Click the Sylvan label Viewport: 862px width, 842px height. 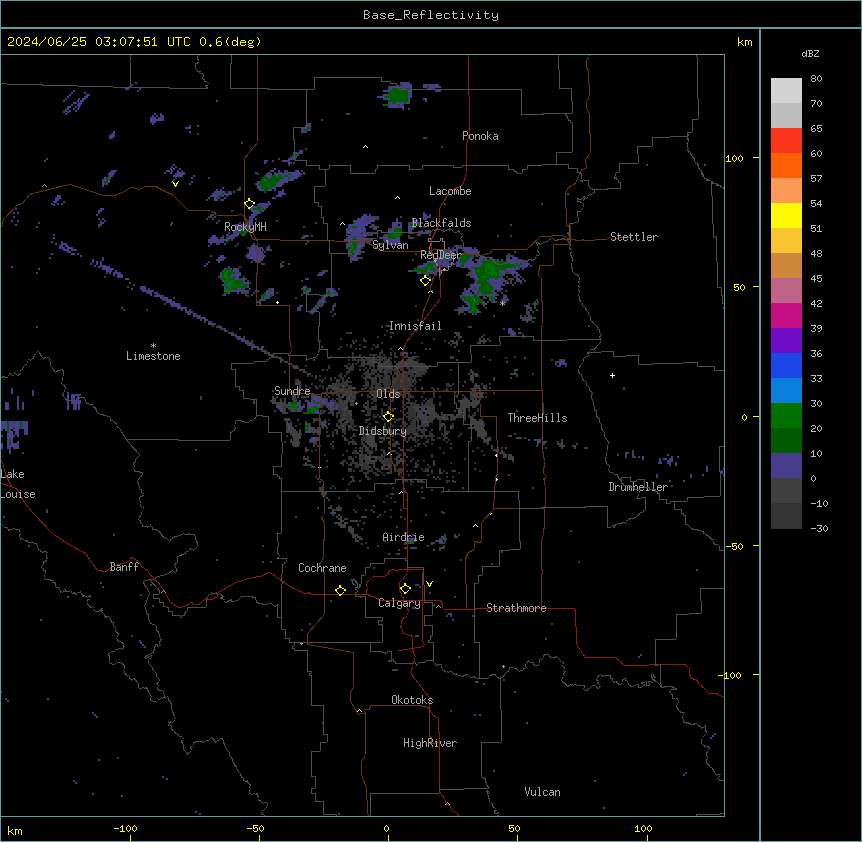click(x=390, y=245)
